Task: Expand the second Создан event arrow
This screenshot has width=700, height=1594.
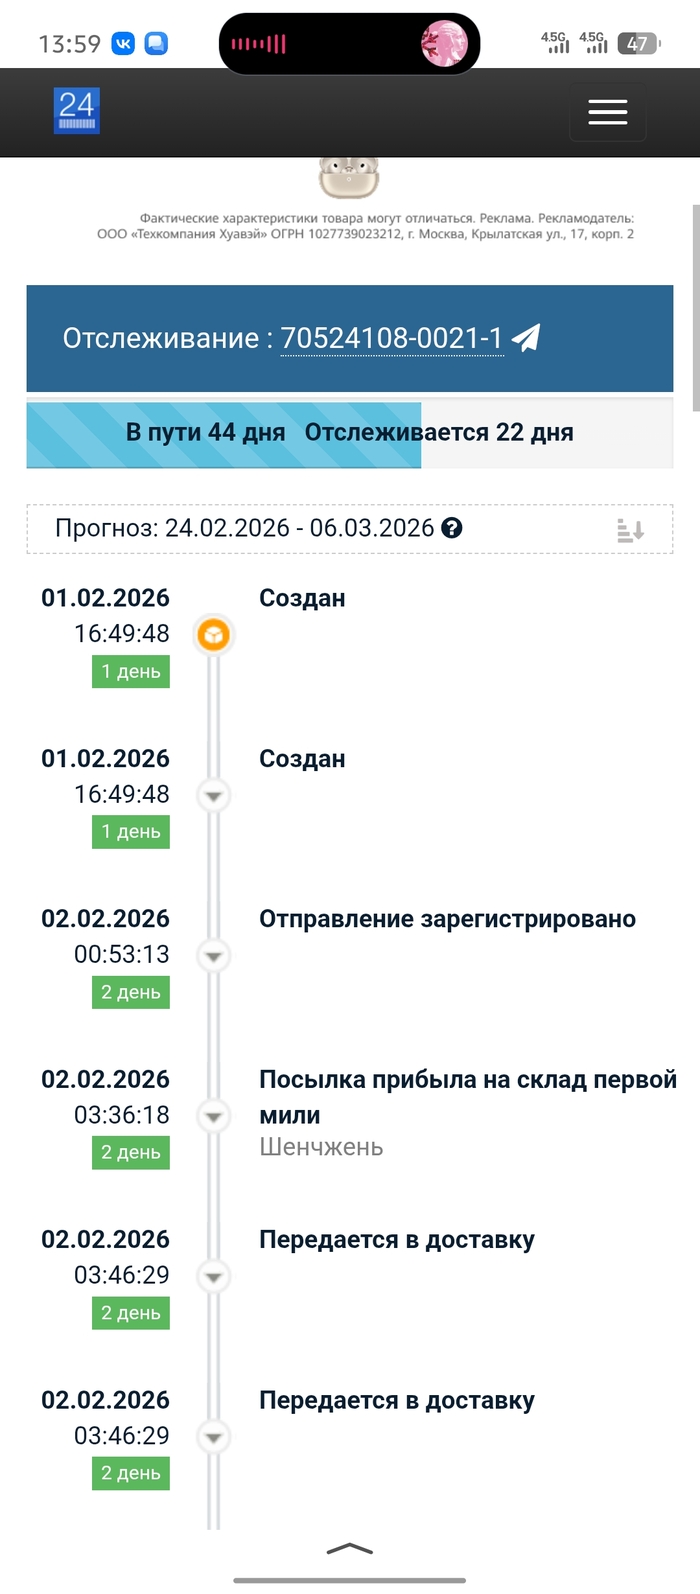Action: [x=213, y=796]
